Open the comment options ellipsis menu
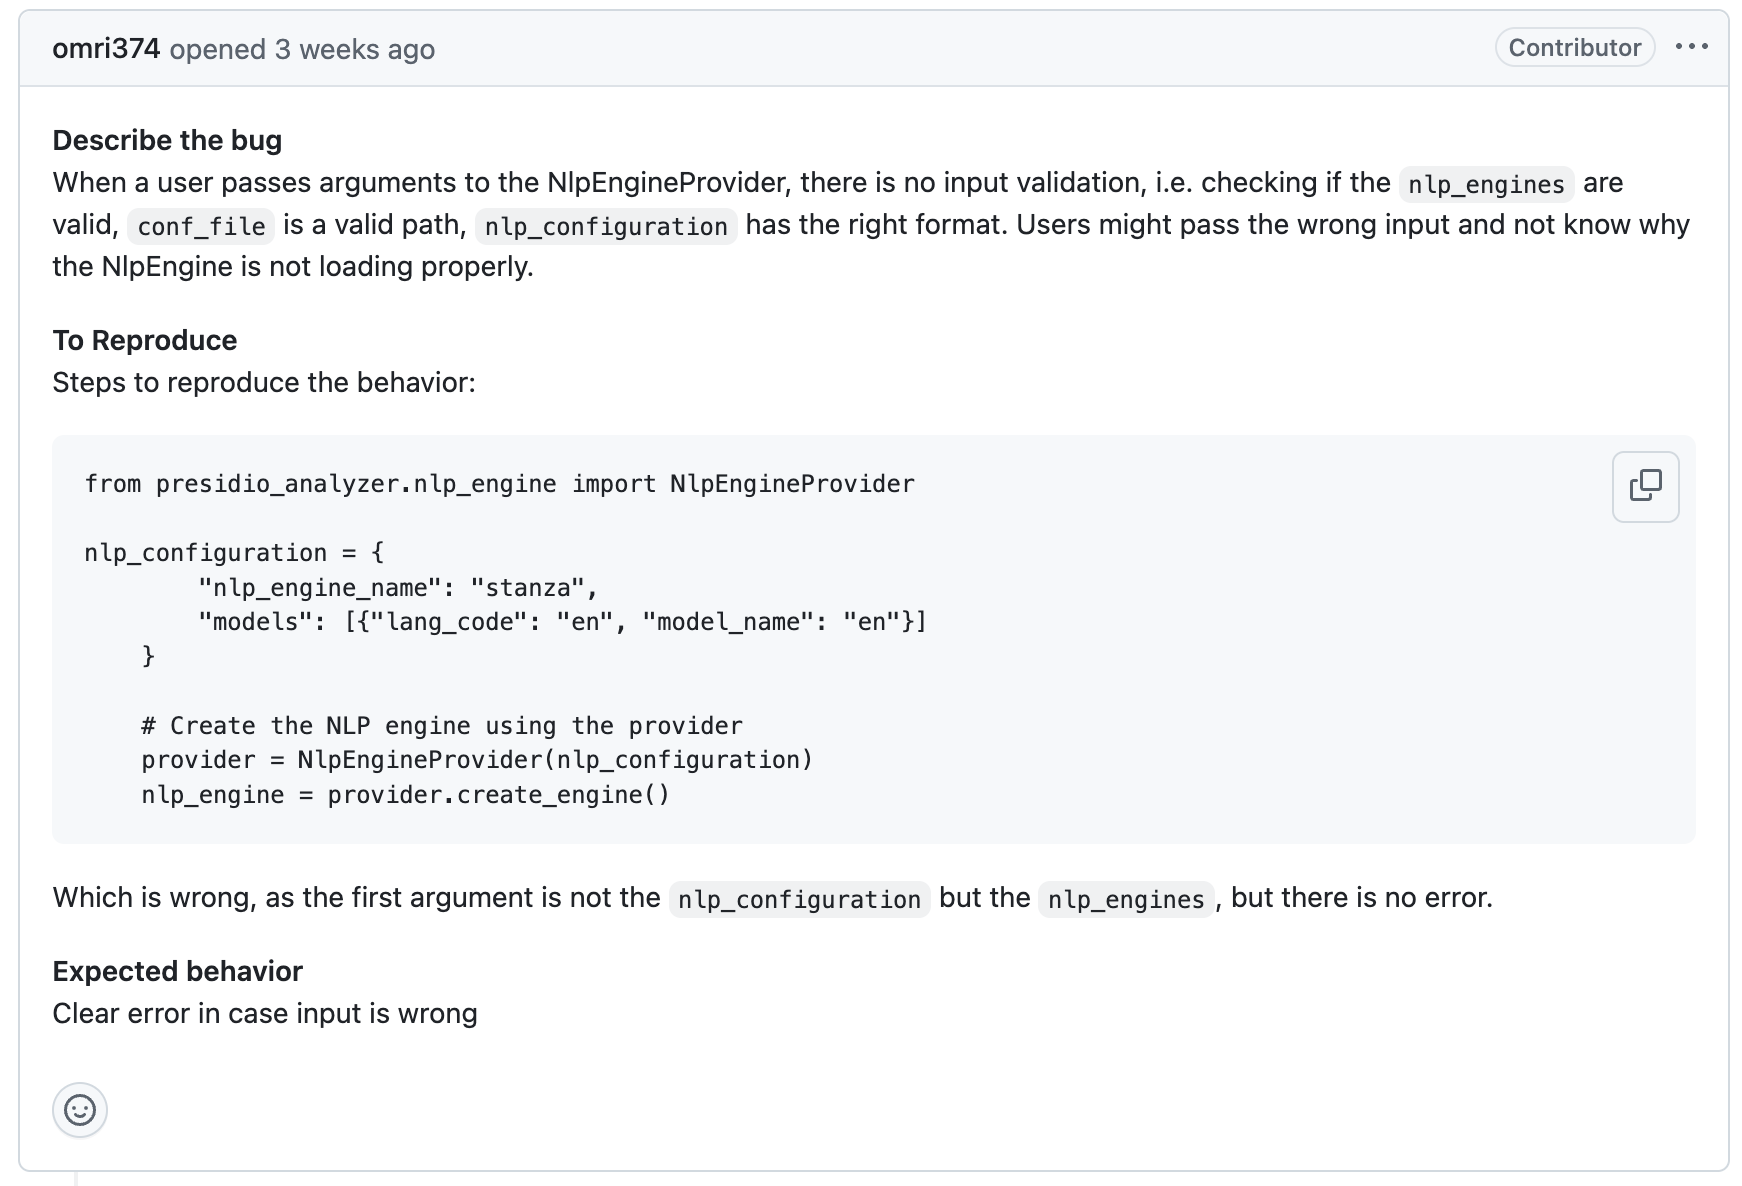Viewport: 1742px width, 1186px height. [1692, 47]
